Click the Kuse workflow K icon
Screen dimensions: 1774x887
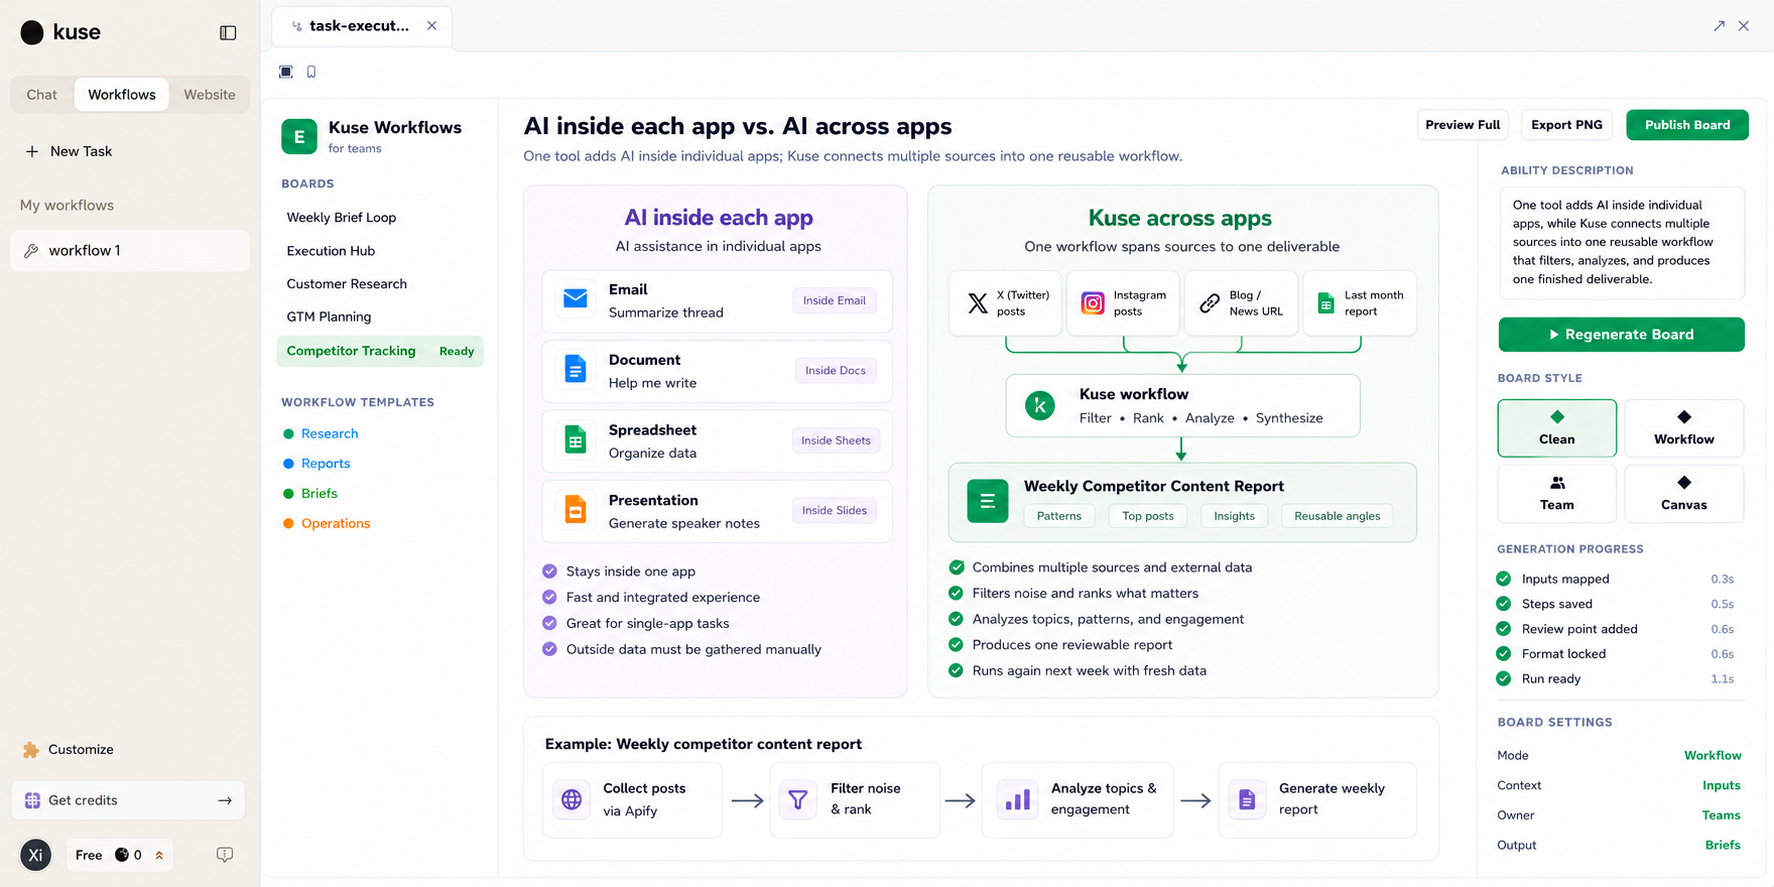click(1040, 405)
